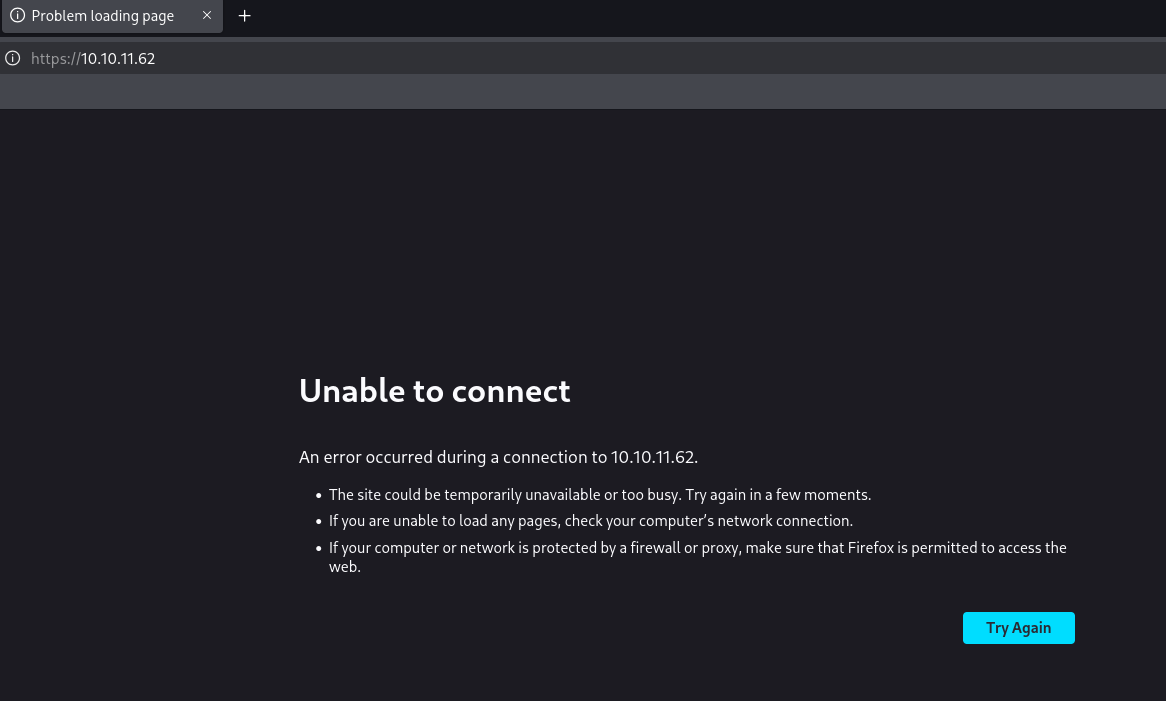The width and height of the screenshot is (1166, 701).
Task: Click the info icon on the tab
Action: pos(17,16)
